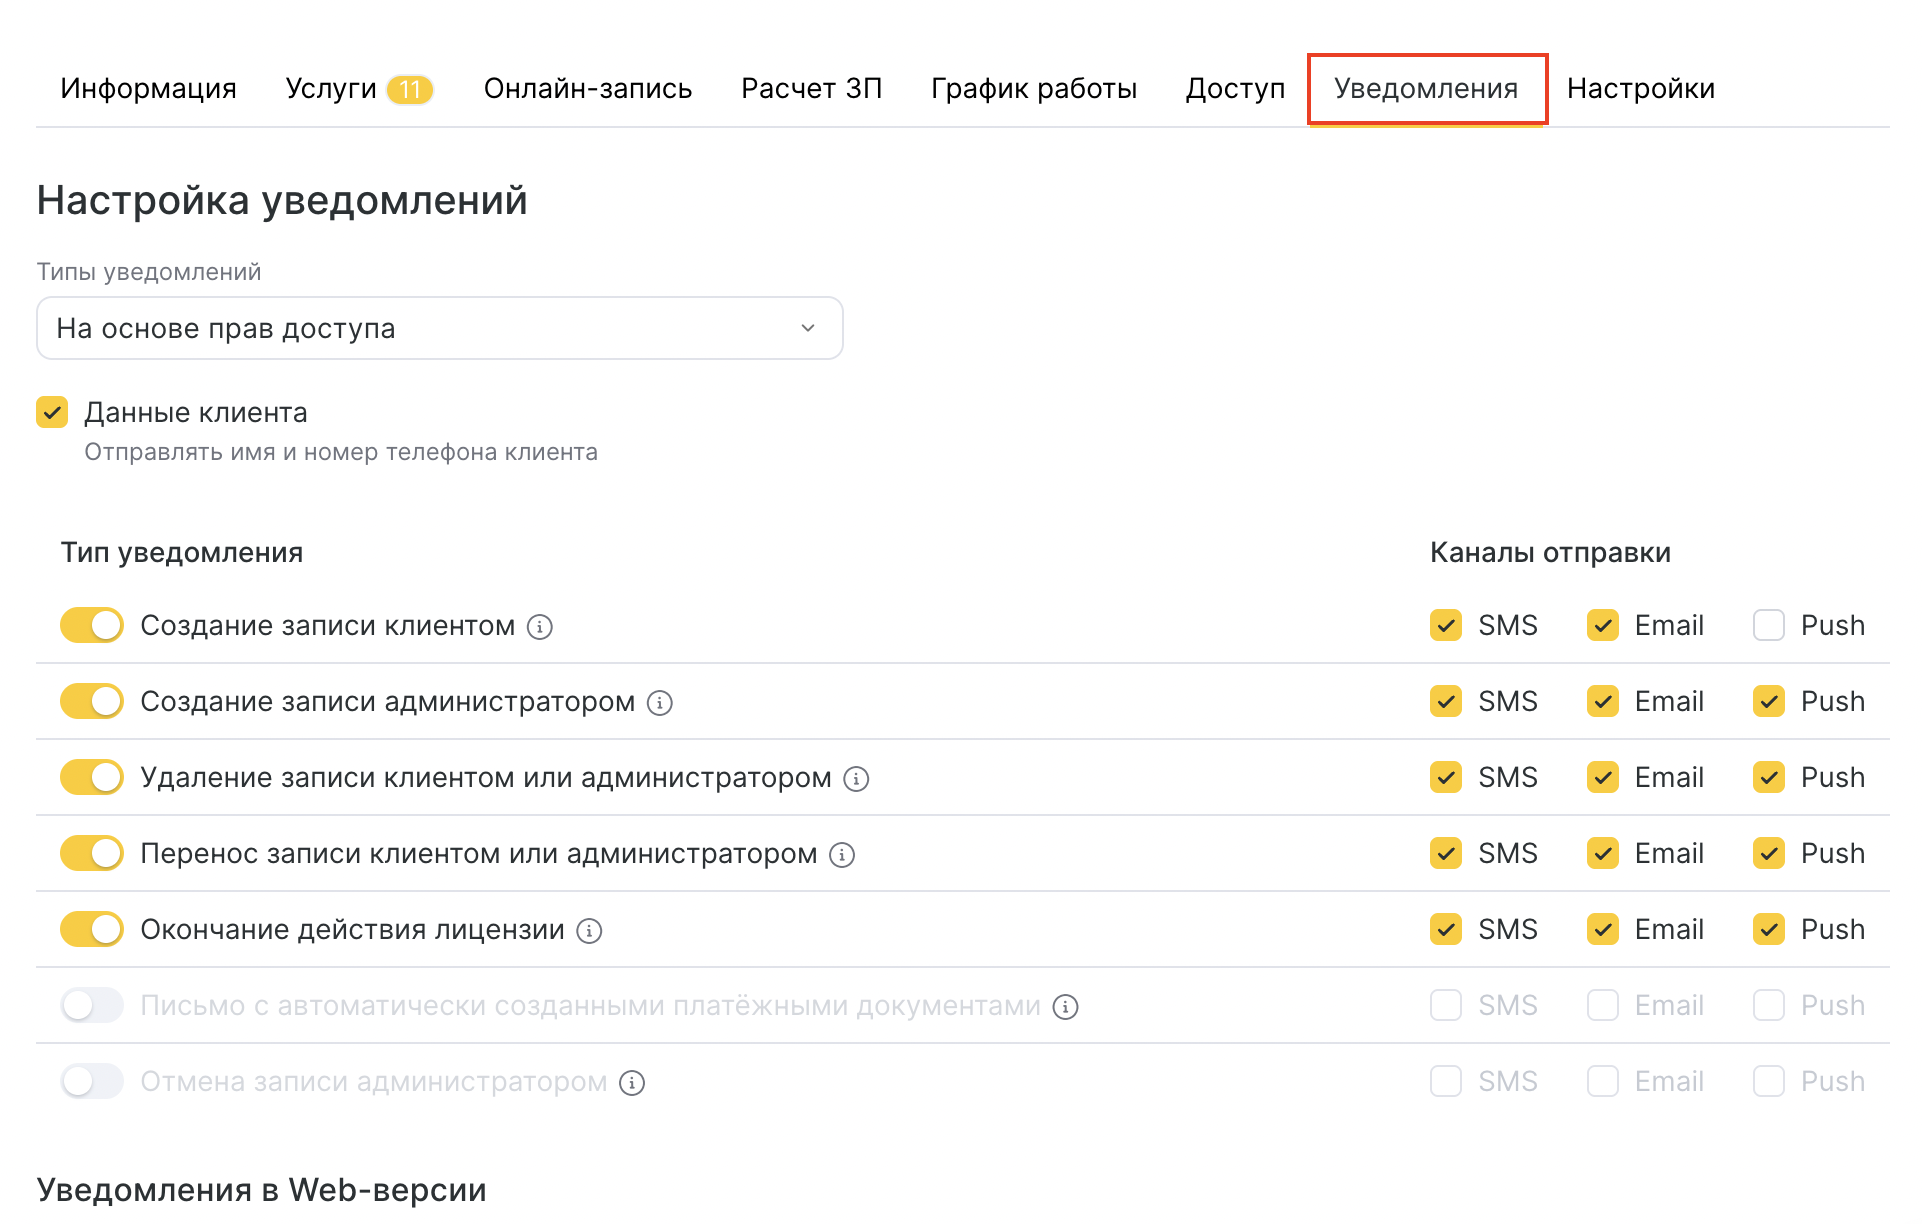Uncheck SMS for Окончание действия лицензии
The height and width of the screenshot is (1224, 1922).
pos(1446,930)
